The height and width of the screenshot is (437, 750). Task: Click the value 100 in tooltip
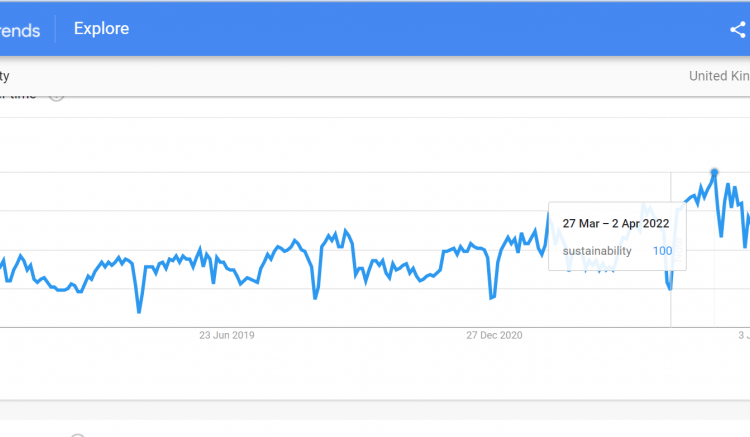click(x=662, y=251)
